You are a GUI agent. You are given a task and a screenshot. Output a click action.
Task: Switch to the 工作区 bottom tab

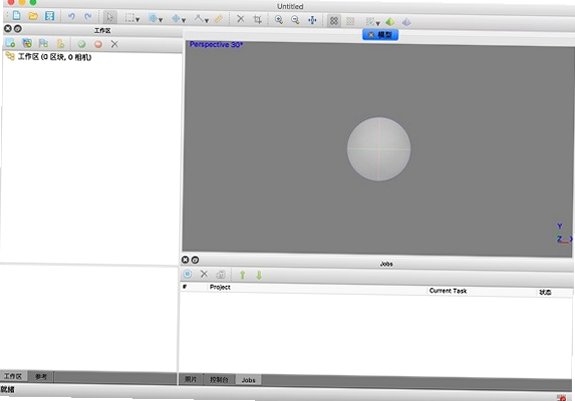pyautogui.click(x=14, y=376)
